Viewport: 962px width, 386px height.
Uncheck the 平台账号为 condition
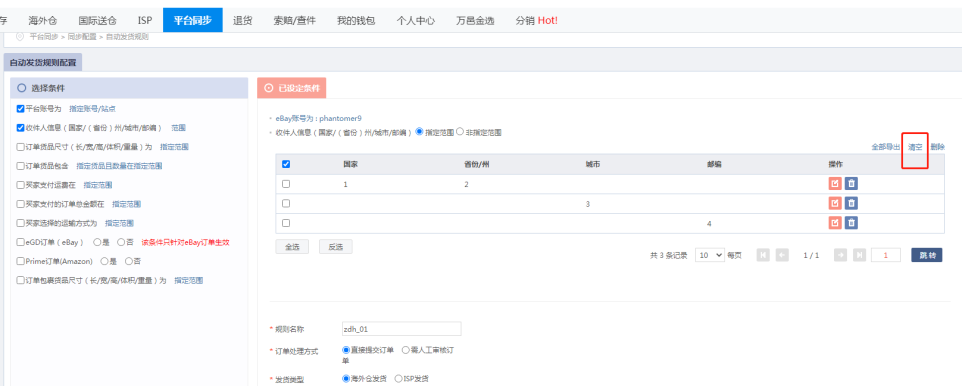click(x=20, y=109)
